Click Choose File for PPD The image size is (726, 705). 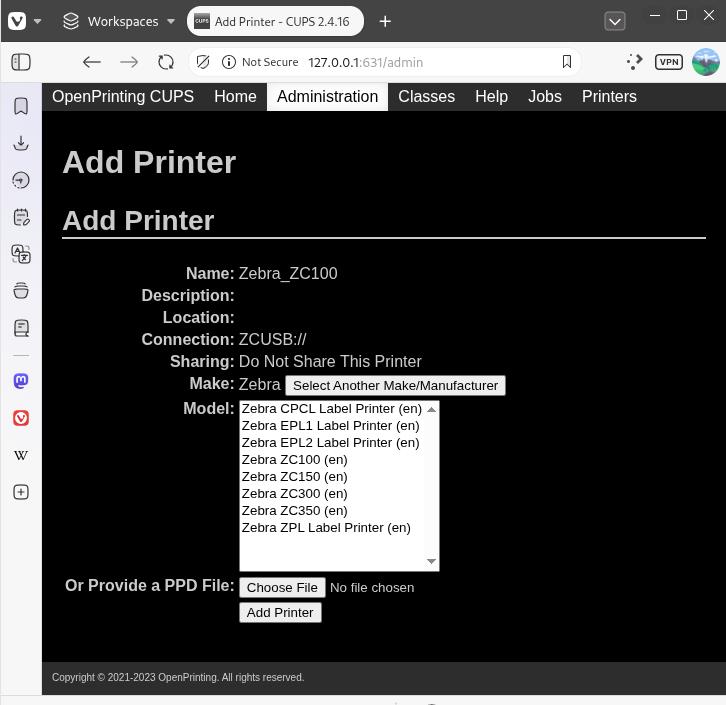click(282, 587)
